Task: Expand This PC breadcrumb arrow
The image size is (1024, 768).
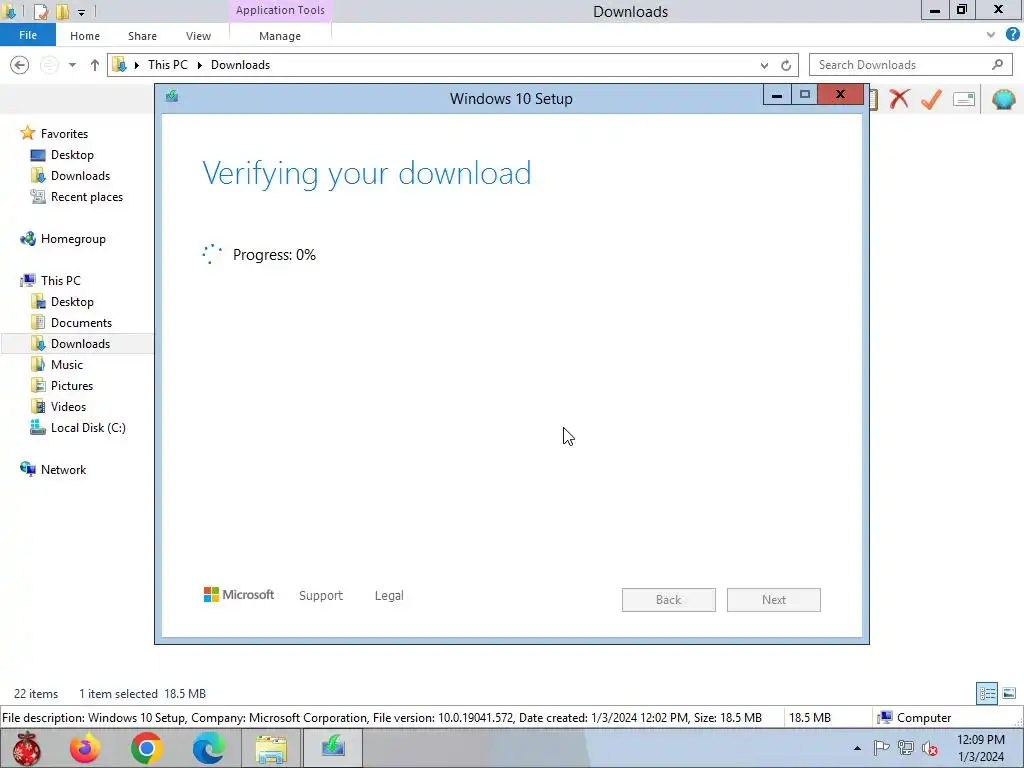Action: [200, 65]
